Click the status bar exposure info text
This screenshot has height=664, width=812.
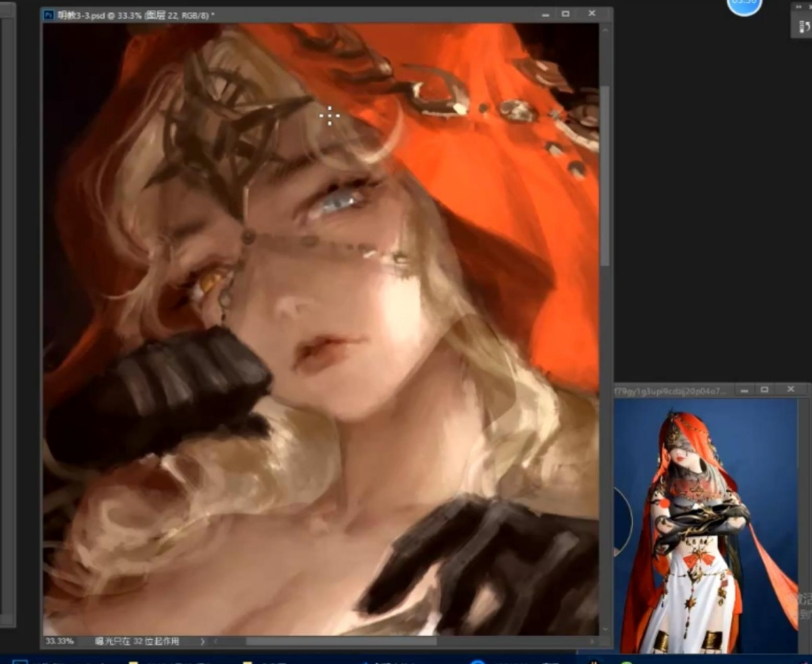(x=137, y=641)
